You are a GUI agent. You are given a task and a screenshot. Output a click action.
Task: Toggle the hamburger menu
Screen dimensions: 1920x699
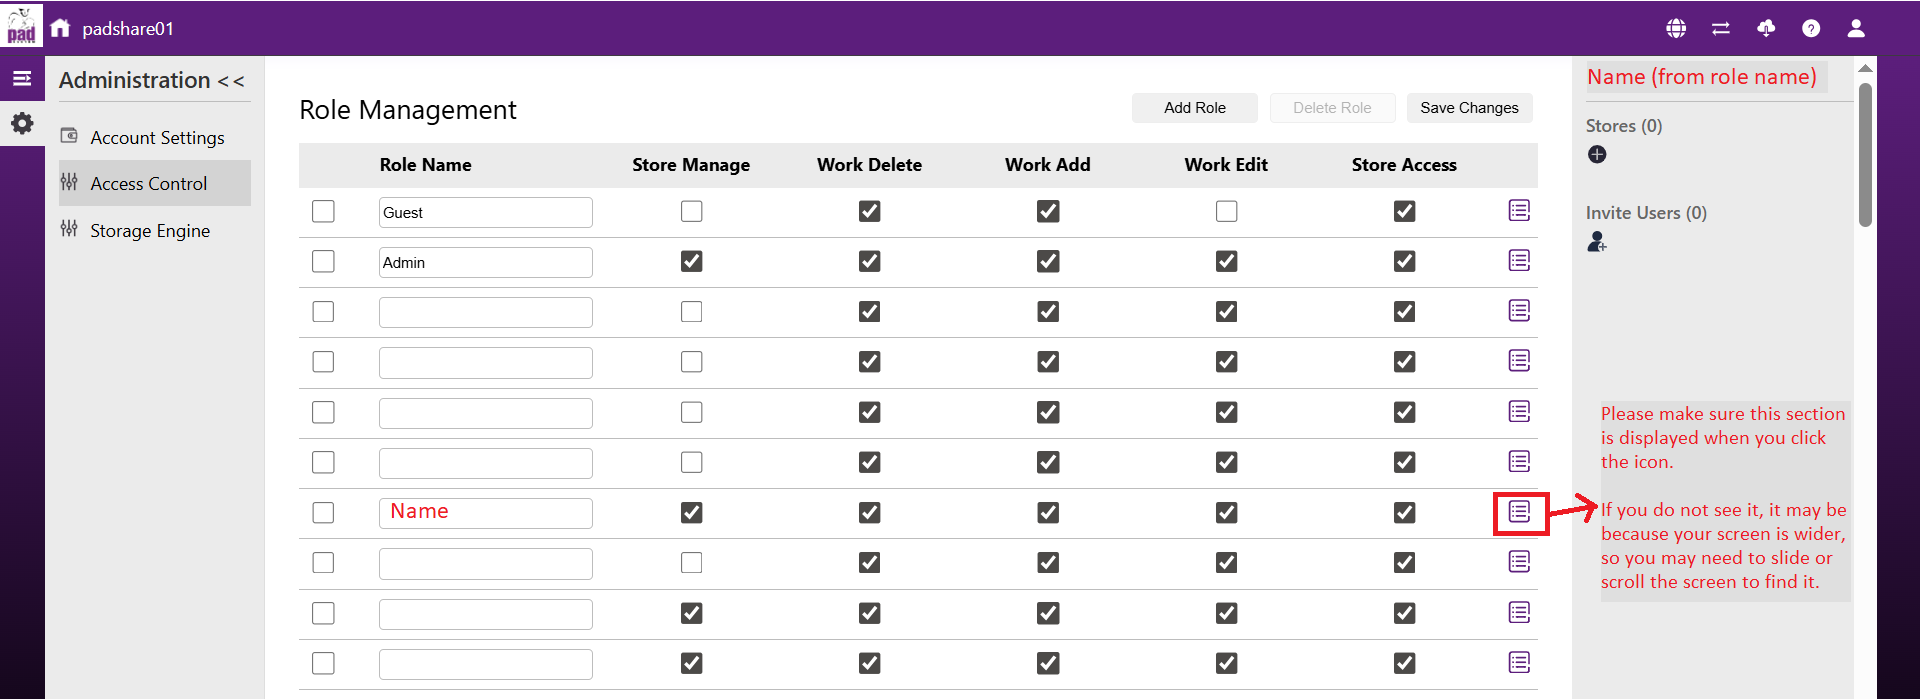22,78
